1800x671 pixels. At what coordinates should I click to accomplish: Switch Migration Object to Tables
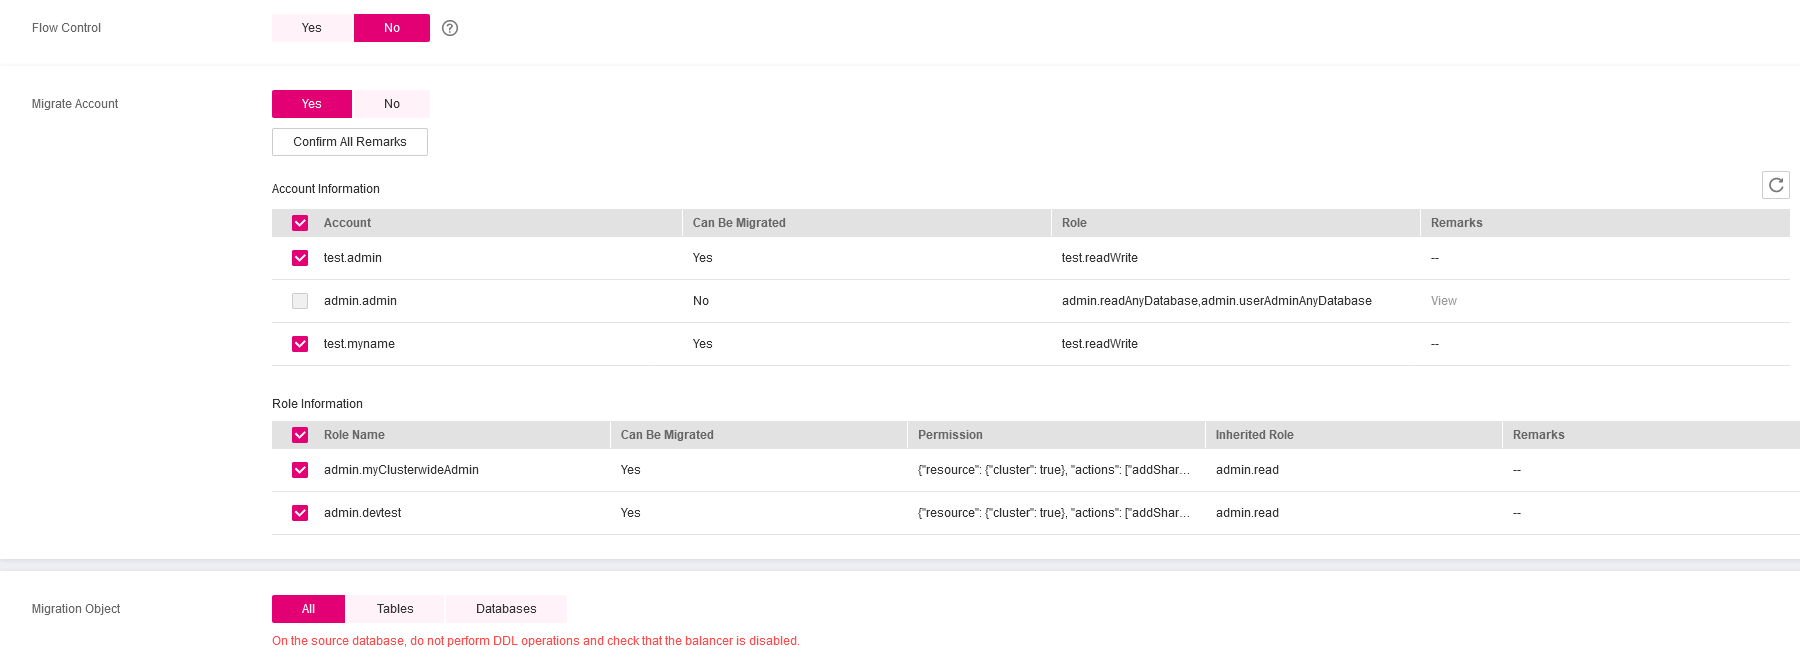click(395, 609)
